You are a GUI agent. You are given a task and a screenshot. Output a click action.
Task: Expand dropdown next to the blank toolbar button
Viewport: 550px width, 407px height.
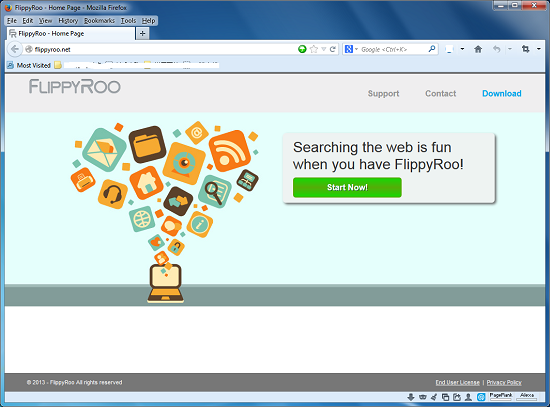tap(462, 49)
